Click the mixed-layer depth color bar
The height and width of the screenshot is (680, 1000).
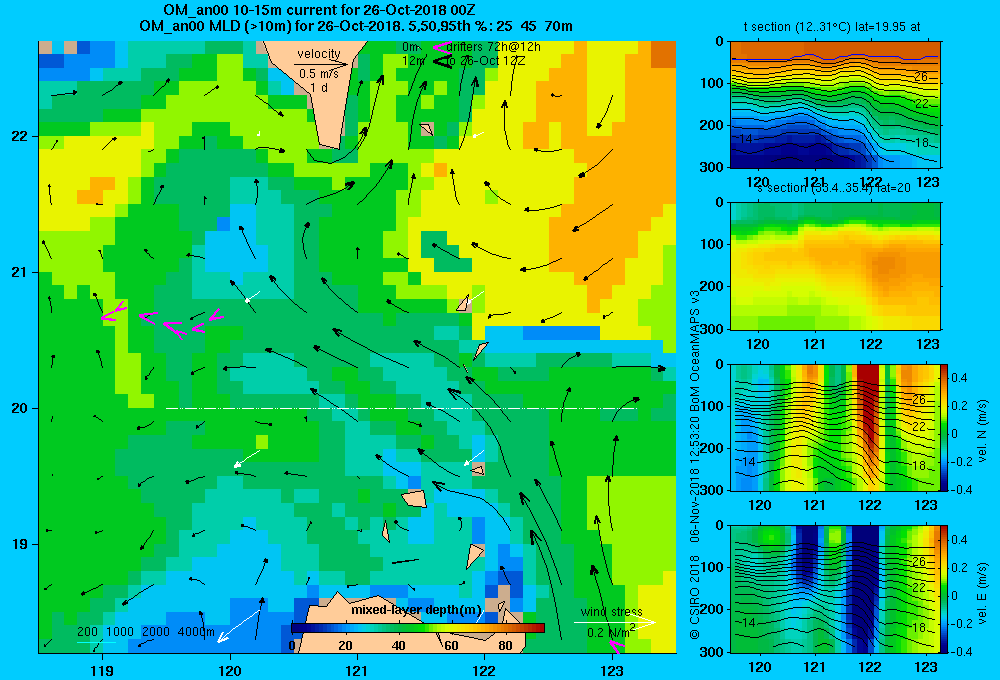(x=418, y=628)
